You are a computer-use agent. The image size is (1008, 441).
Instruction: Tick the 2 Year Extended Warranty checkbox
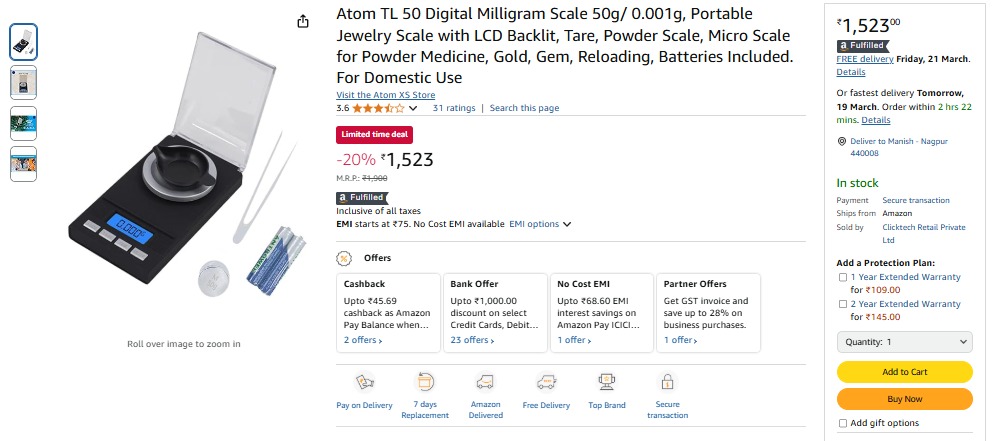pos(842,304)
